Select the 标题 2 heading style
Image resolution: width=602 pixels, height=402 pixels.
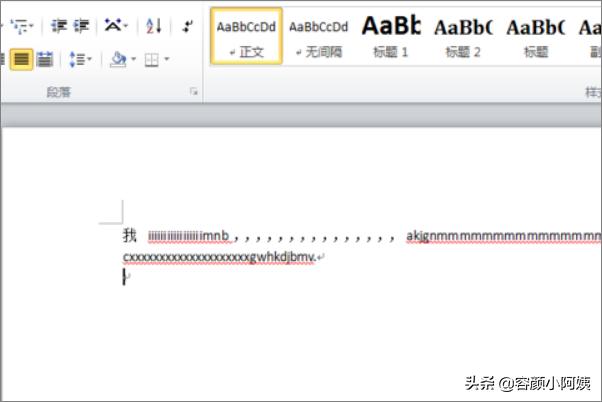[463, 36]
